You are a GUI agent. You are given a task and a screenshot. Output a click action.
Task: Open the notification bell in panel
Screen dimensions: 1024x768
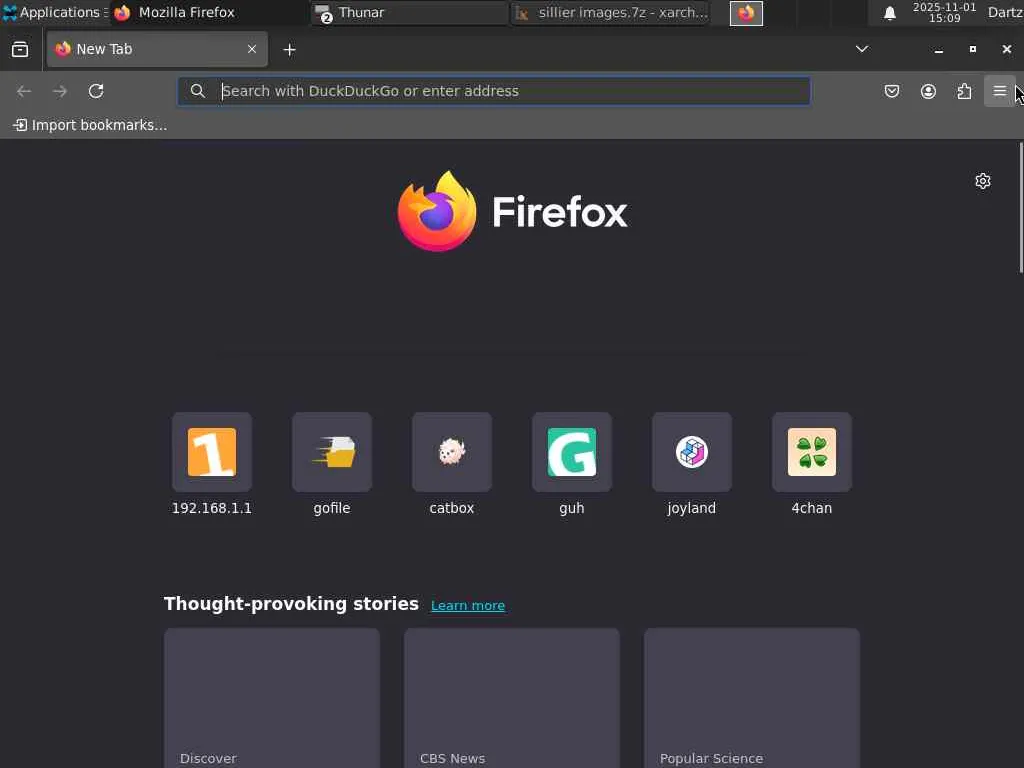pyautogui.click(x=889, y=13)
